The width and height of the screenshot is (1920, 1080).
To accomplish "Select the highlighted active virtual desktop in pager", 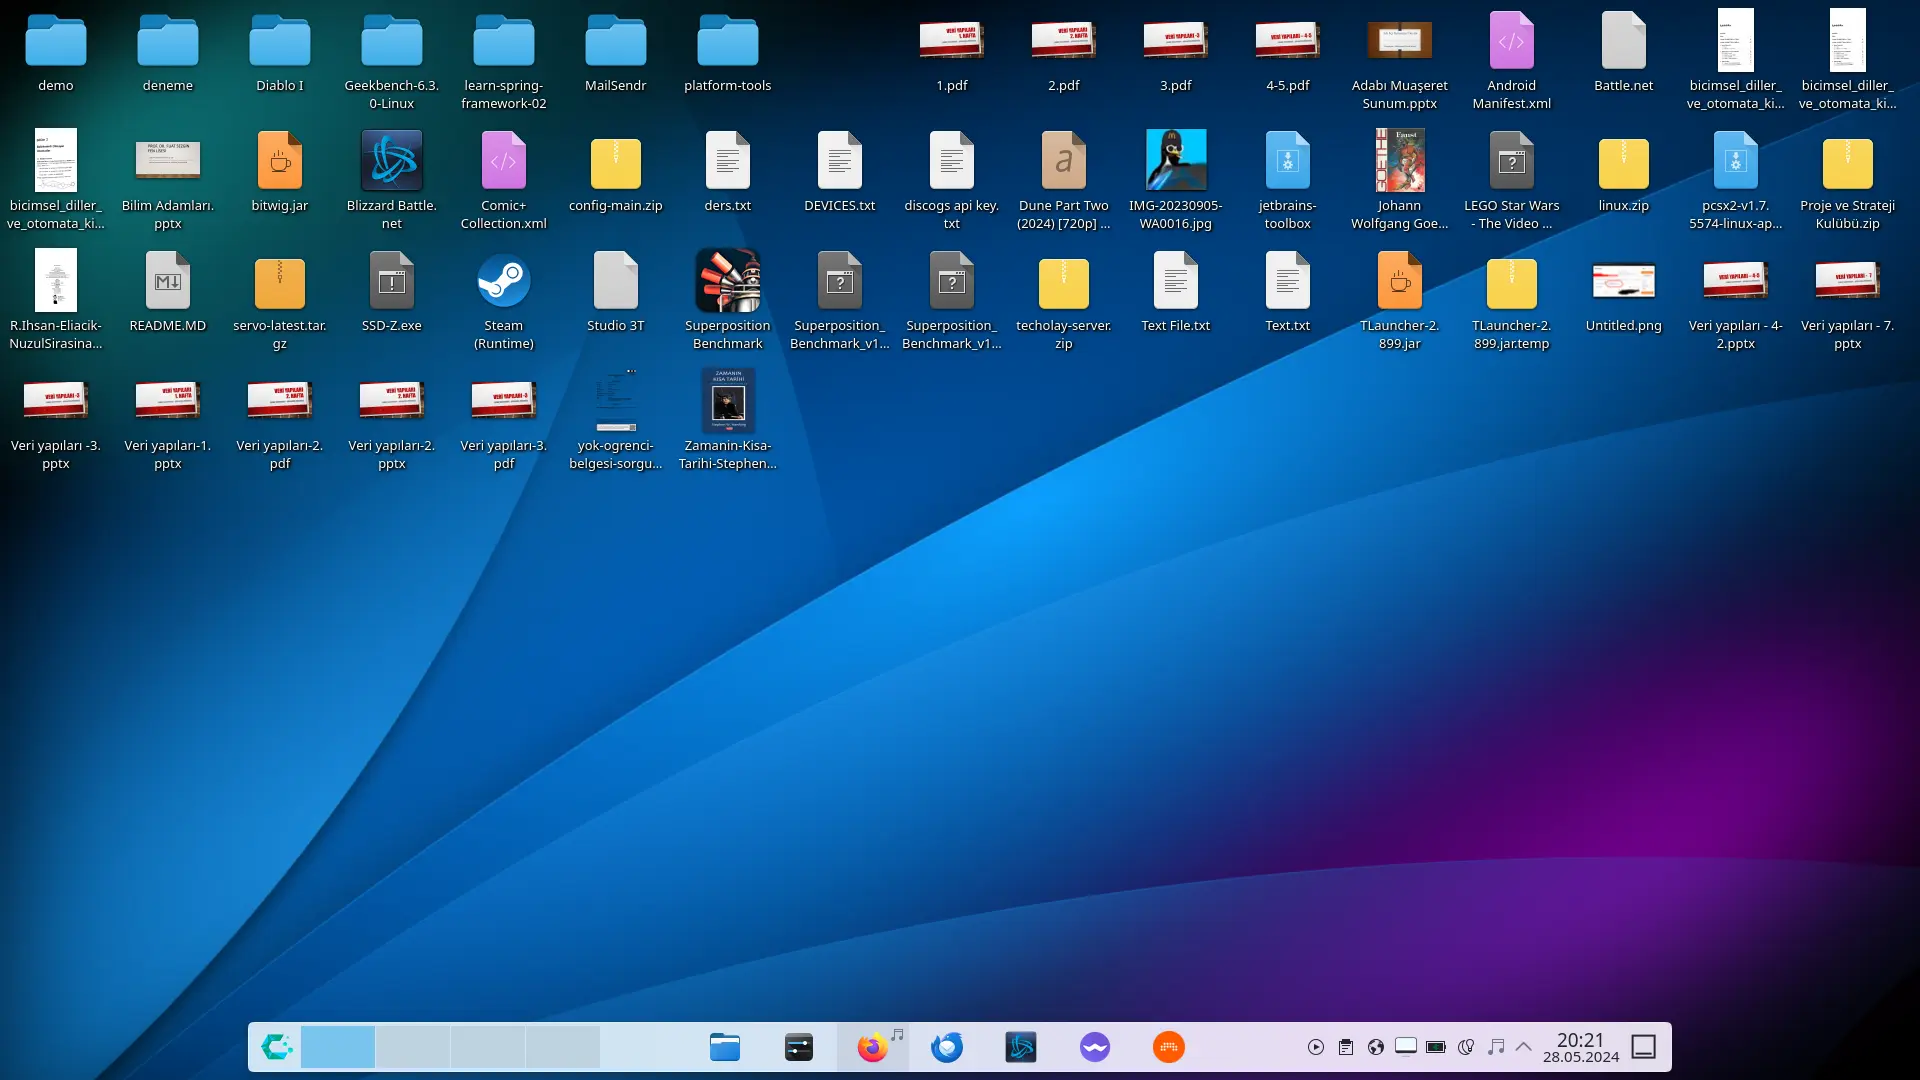I will pyautogui.click(x=338, y=1047).
